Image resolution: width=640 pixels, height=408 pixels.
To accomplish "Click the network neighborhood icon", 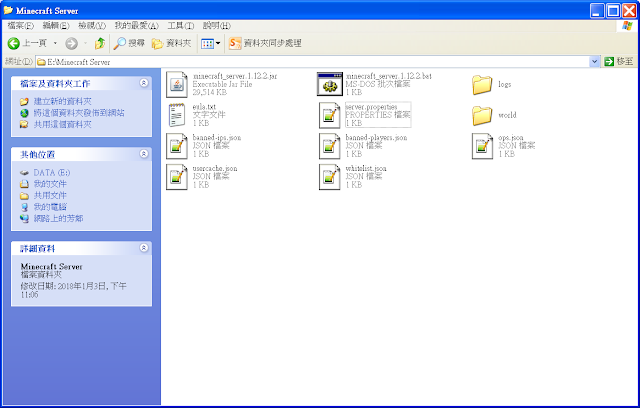I will point(24,218).
